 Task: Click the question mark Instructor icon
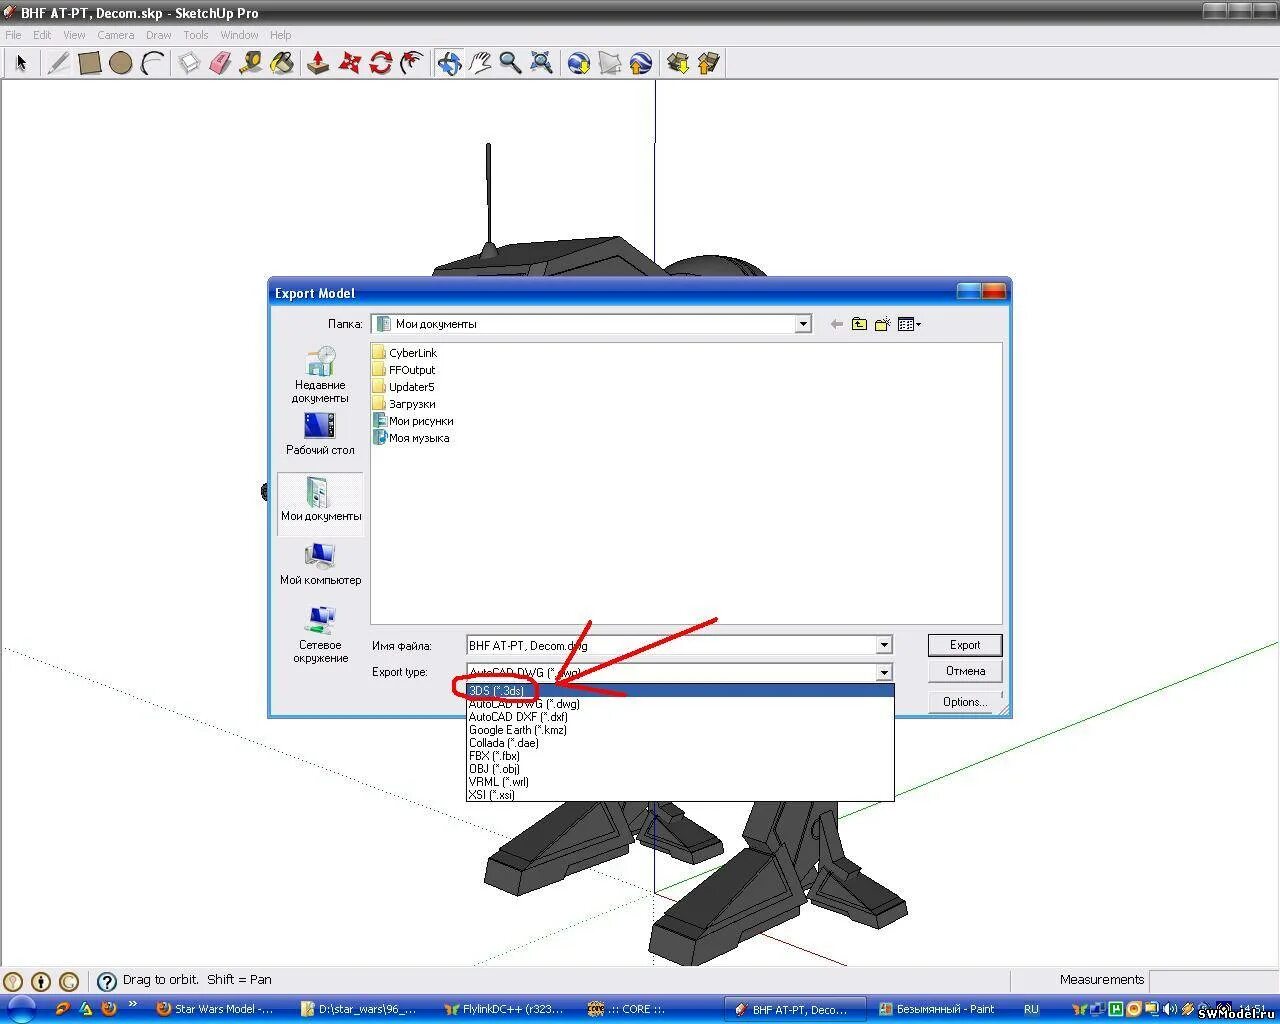click(x=107, y=981)
